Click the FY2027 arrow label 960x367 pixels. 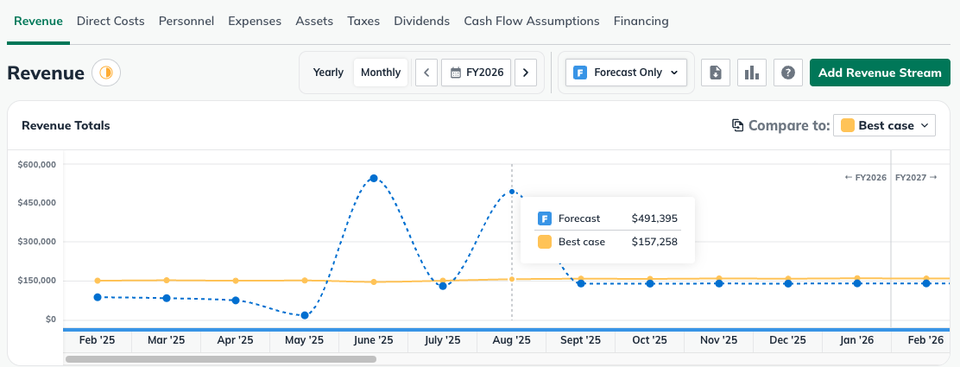coord(916,178)
